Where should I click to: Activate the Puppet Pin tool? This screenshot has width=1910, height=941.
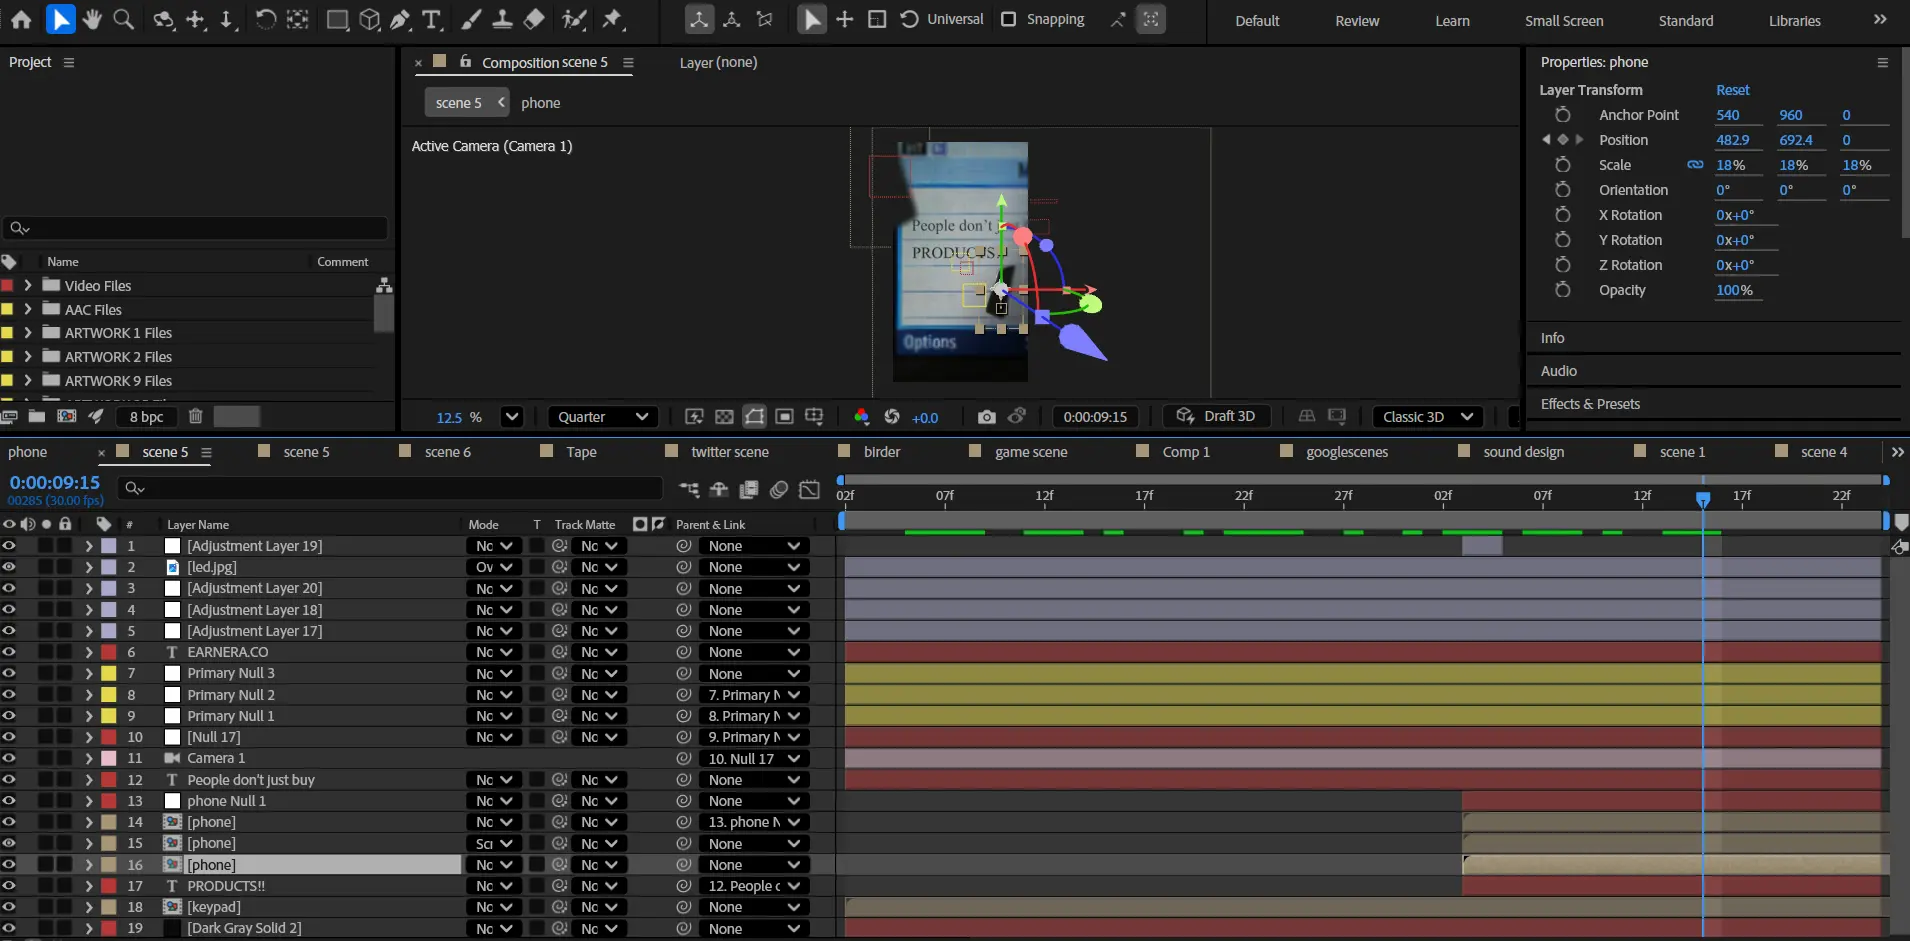(x=612, y=19)
